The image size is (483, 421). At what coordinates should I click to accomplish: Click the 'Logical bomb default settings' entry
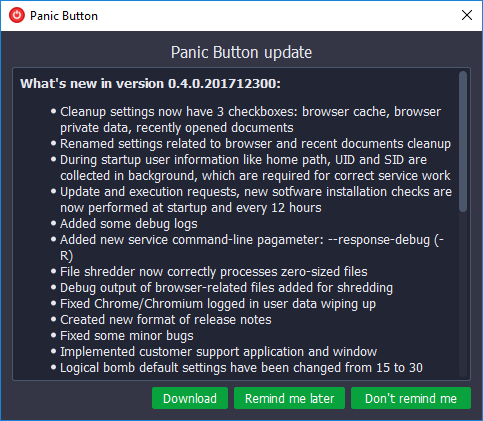241,368
